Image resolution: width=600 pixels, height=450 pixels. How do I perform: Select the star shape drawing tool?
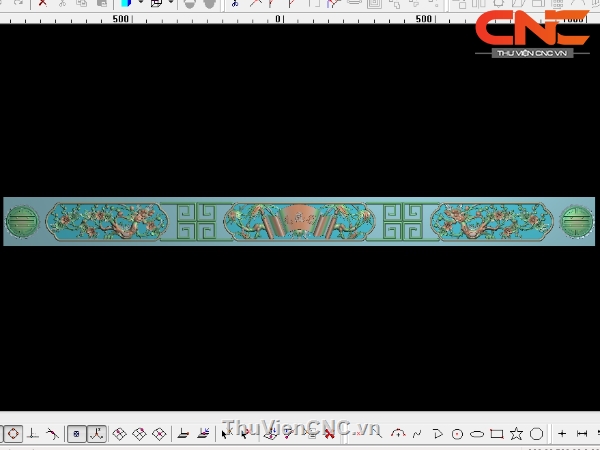point(516,434)
